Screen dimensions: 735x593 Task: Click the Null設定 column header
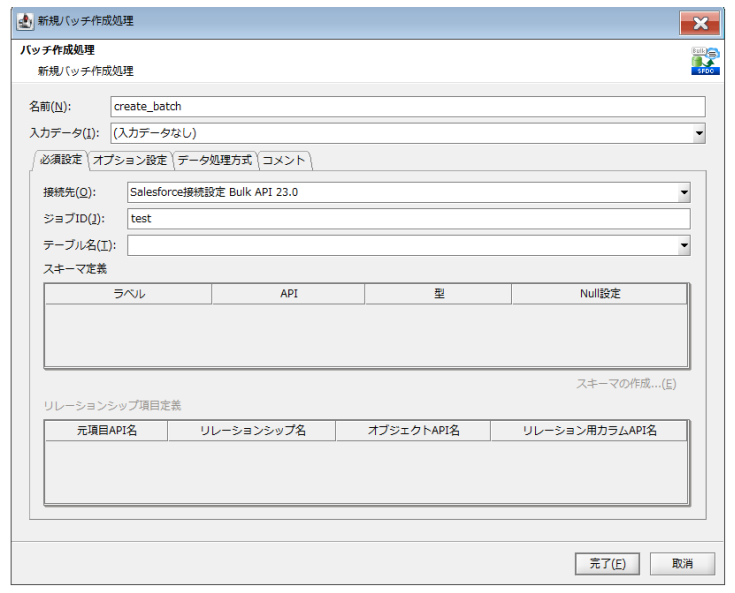tap(599, 294)
